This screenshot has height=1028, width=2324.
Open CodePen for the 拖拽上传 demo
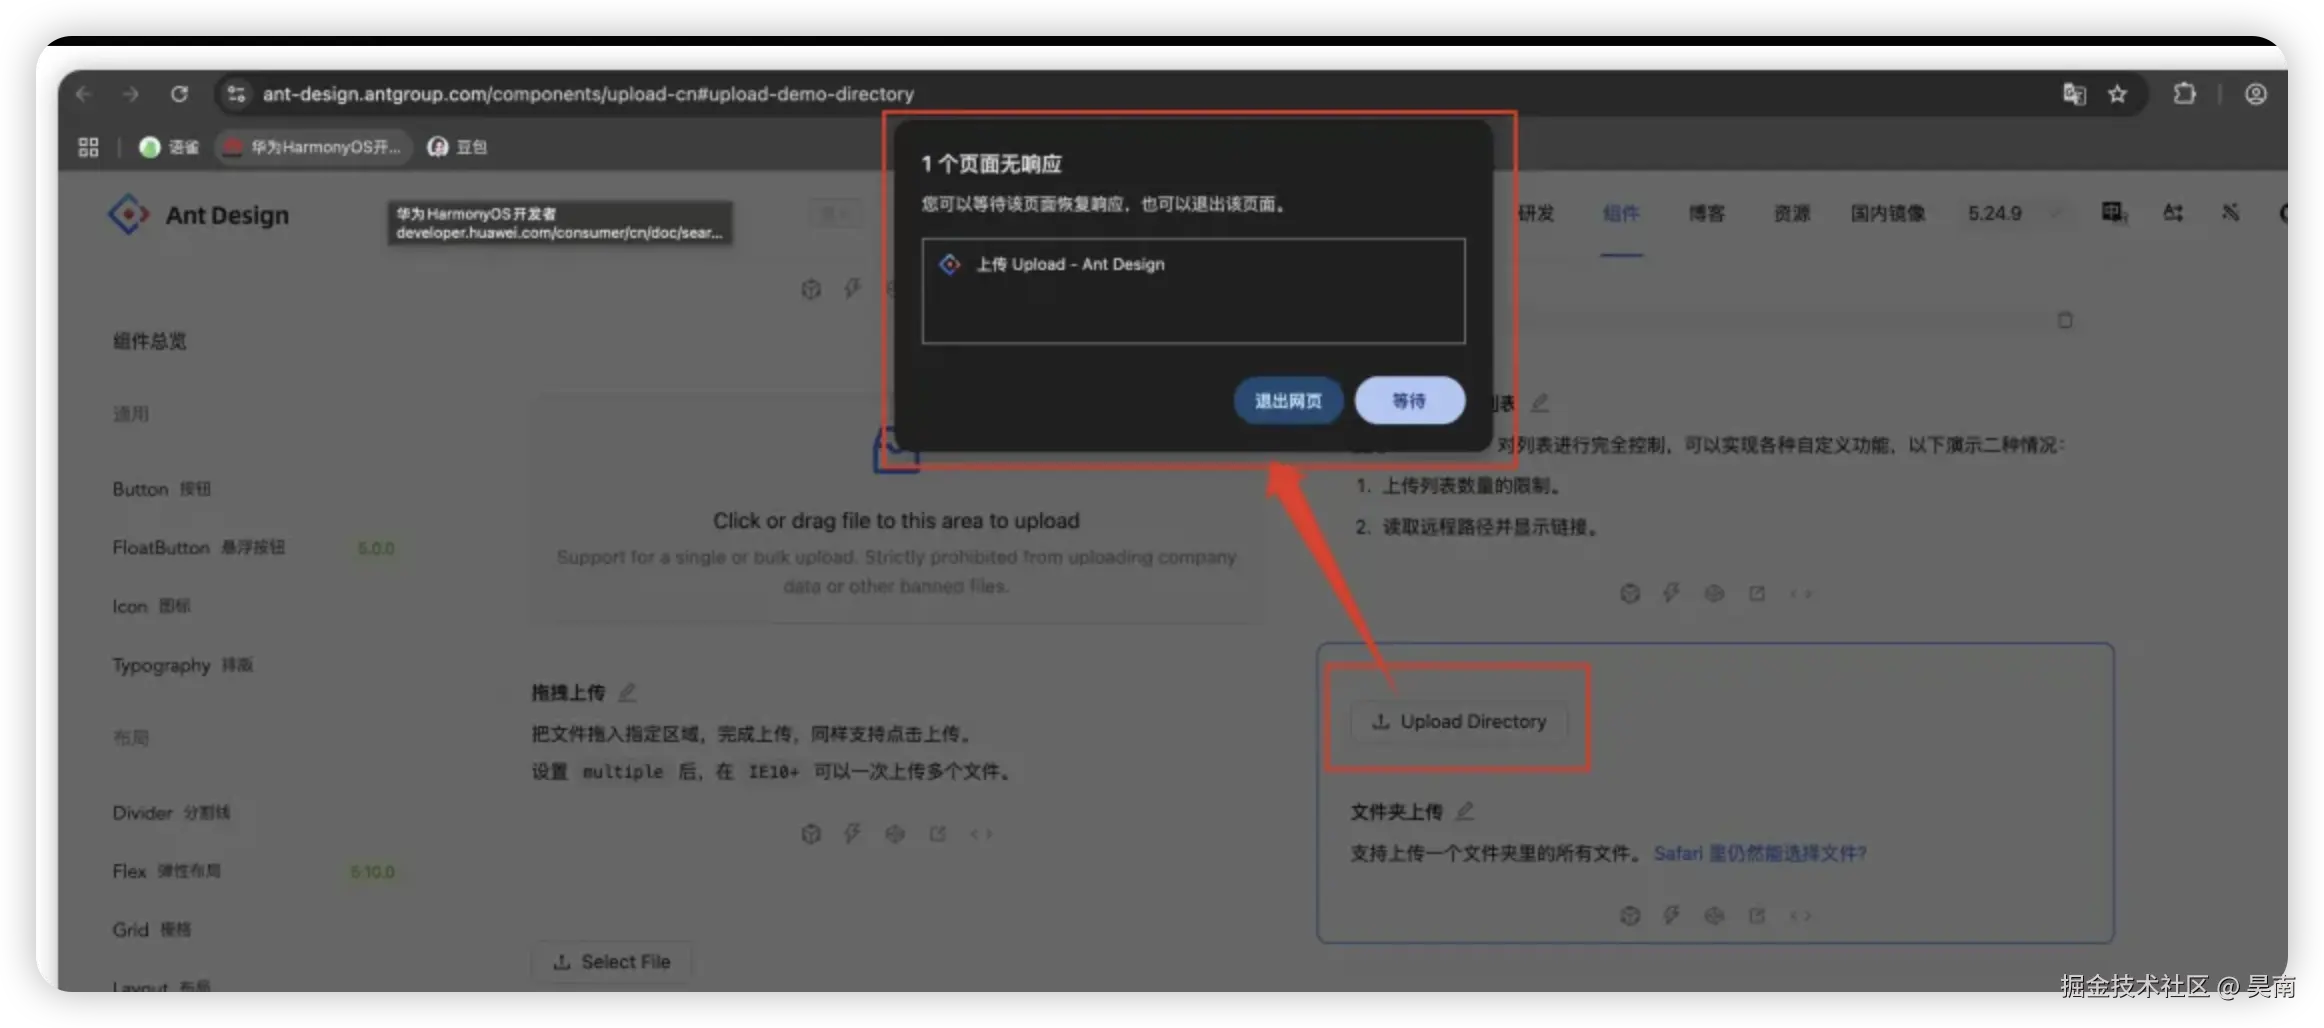coord(895,834)
